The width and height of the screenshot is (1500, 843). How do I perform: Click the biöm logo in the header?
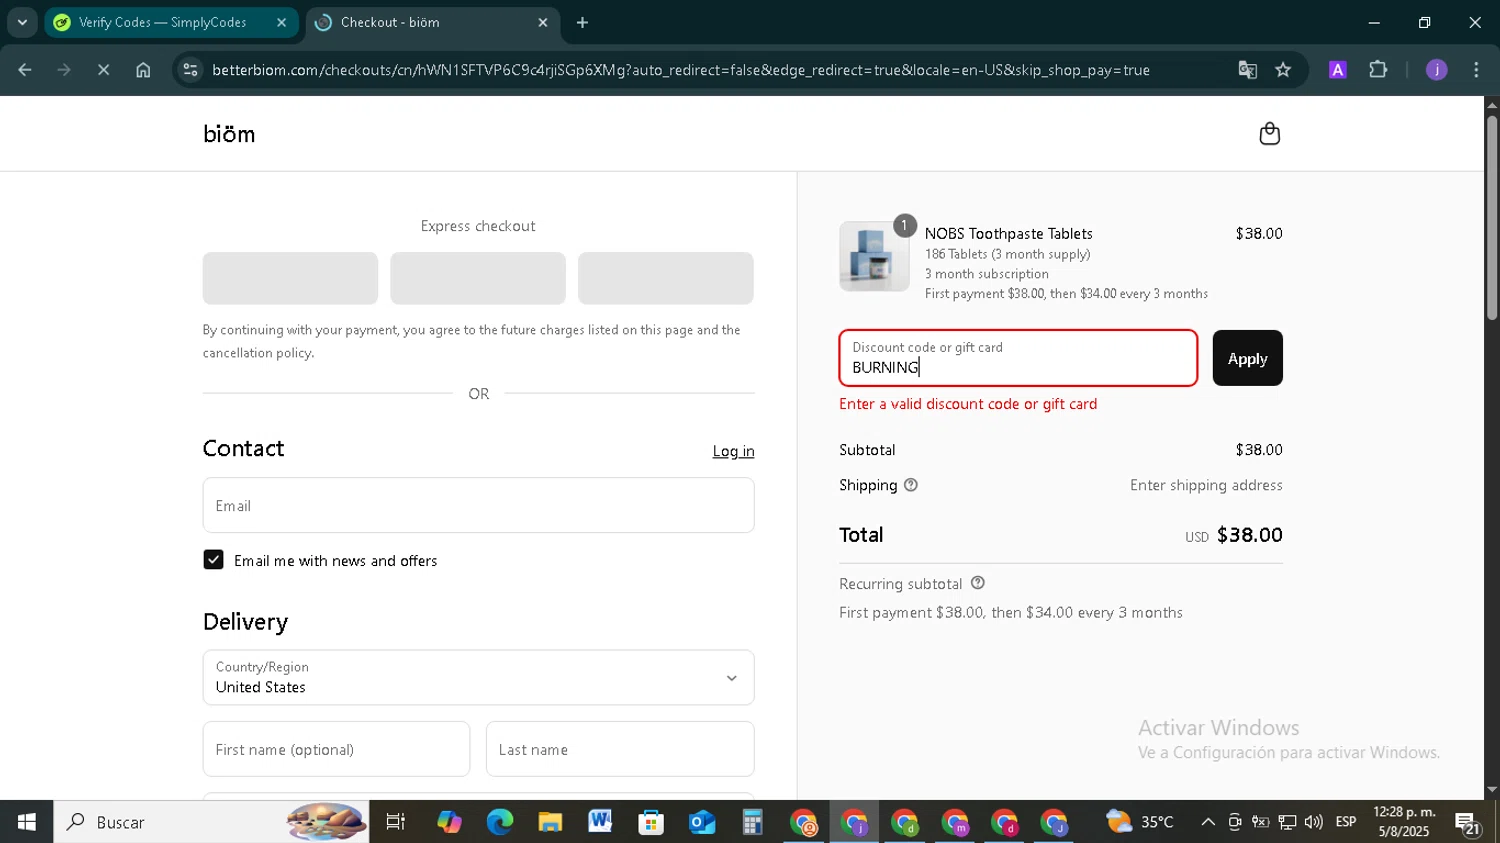pos(229,134)
